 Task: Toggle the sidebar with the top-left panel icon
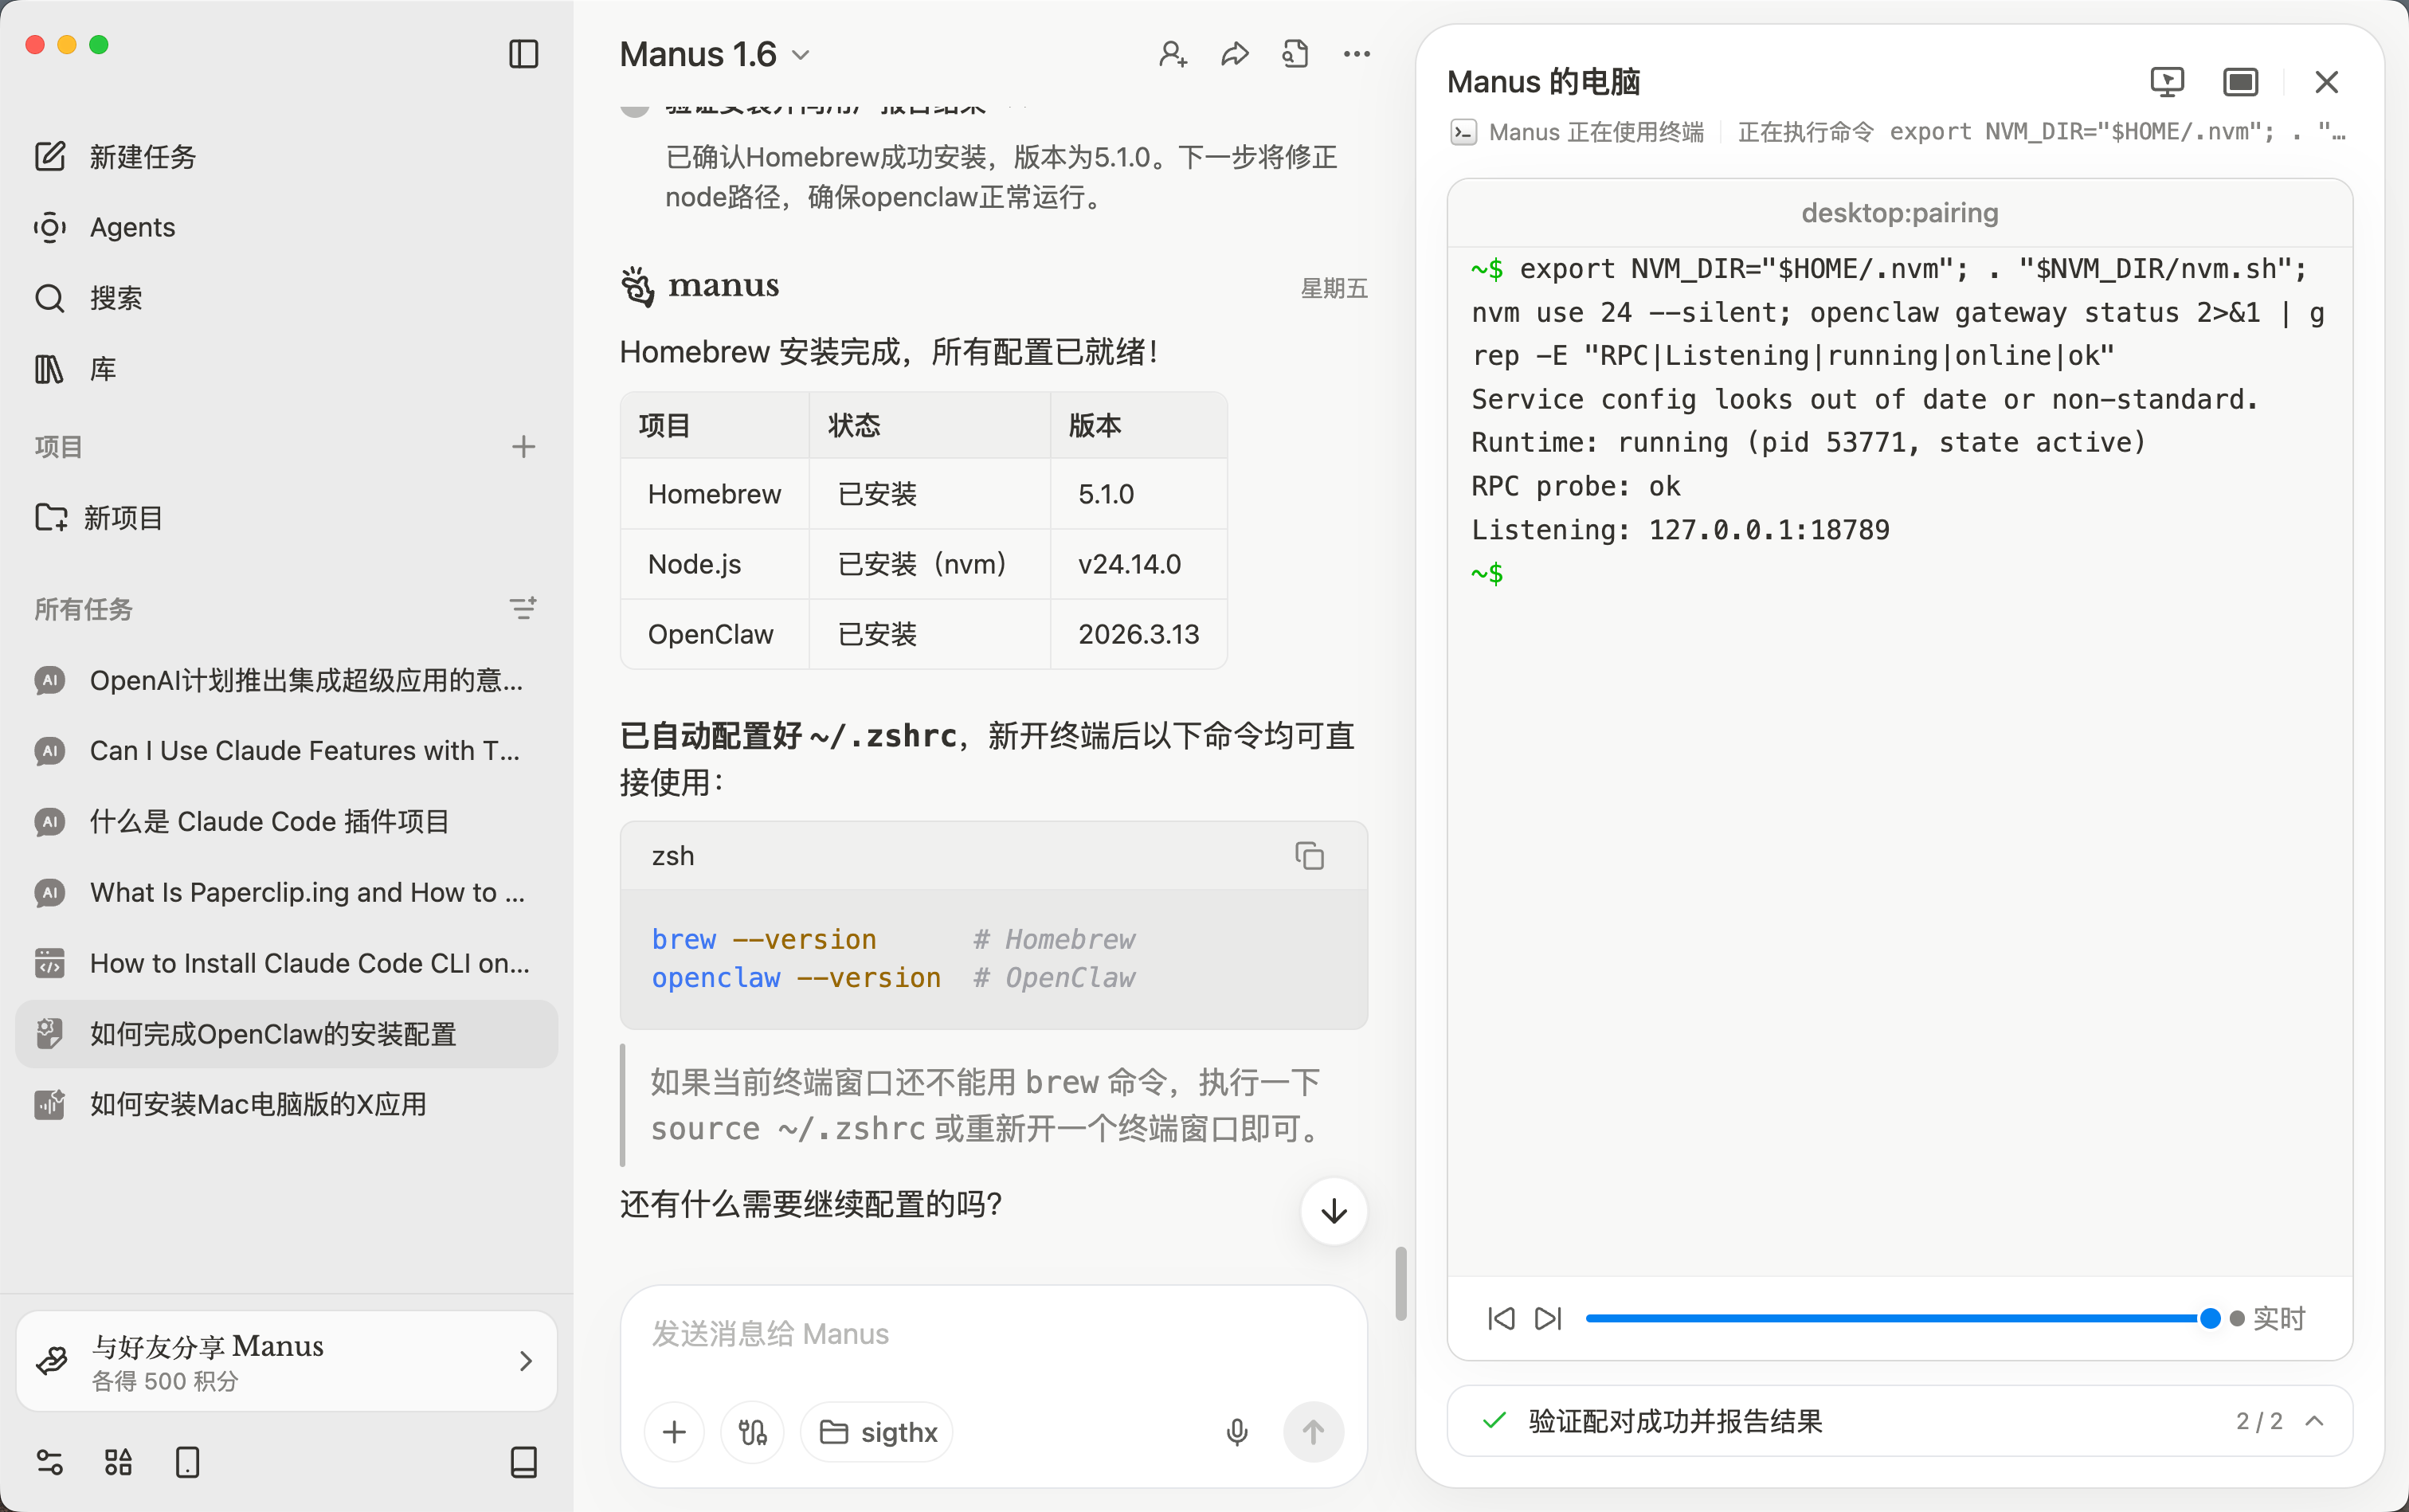(x=524, y=54)
